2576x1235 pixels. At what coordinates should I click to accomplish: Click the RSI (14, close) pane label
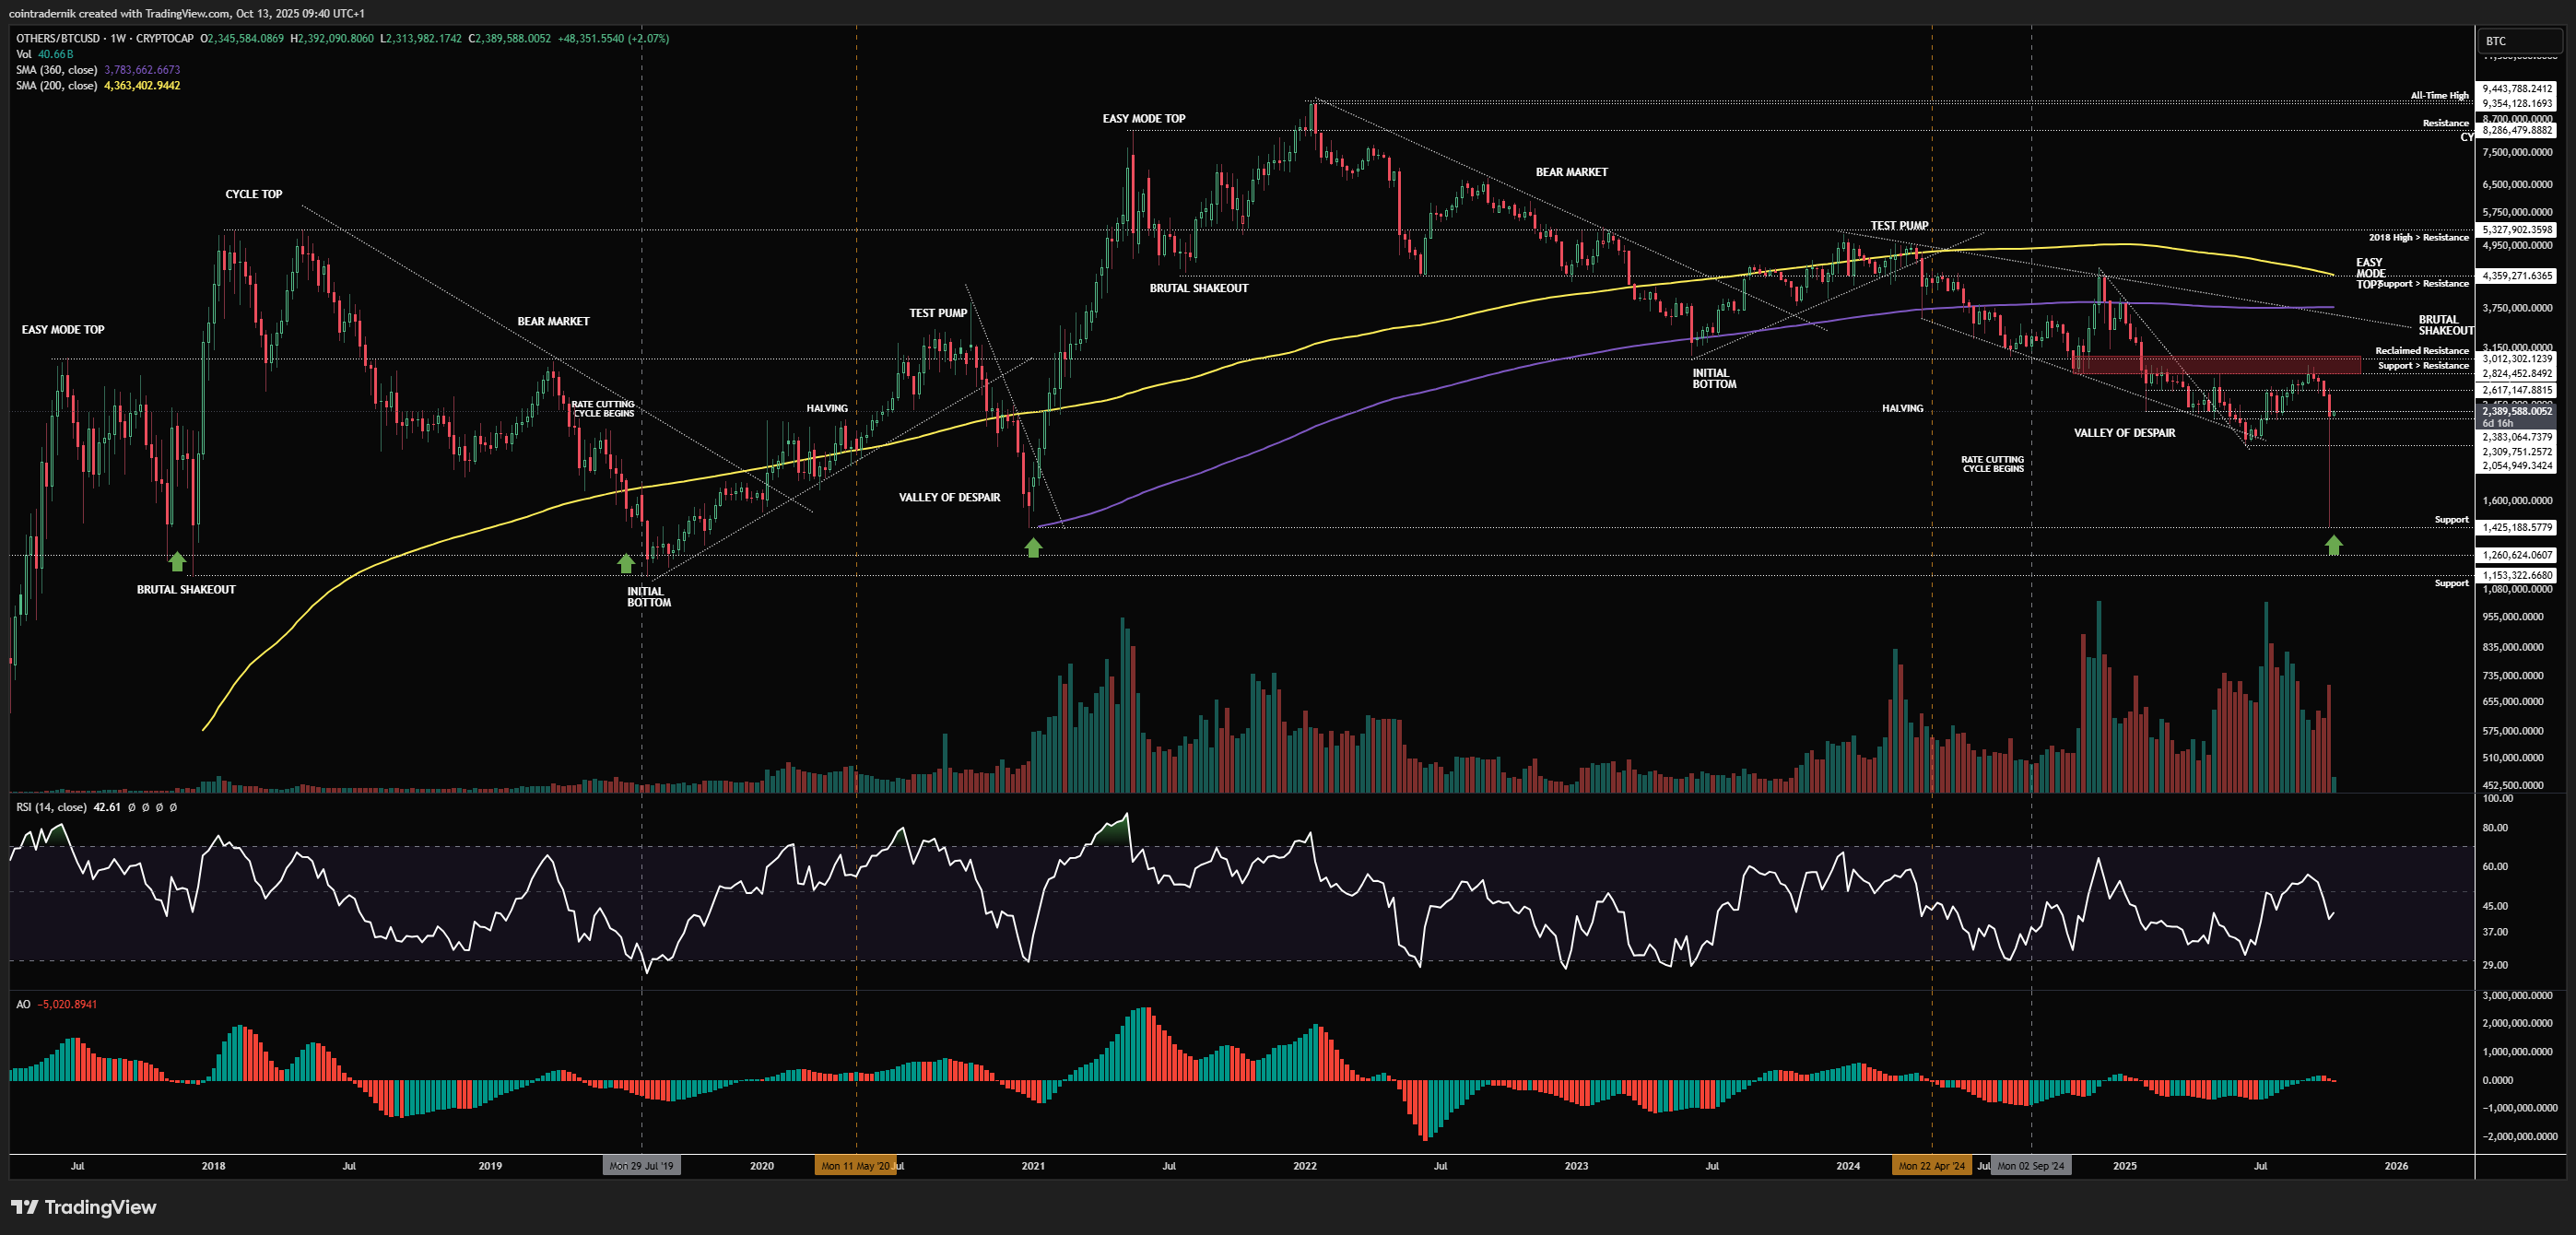coord(51,807)
